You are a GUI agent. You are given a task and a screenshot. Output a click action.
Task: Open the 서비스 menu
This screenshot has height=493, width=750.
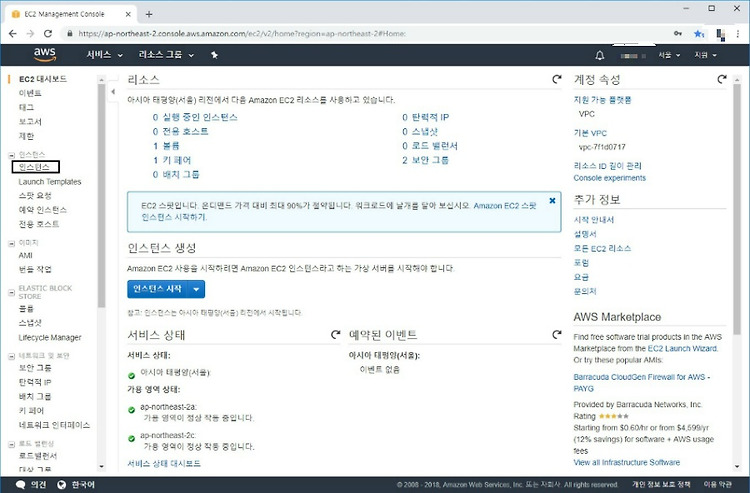coord(104,55)
